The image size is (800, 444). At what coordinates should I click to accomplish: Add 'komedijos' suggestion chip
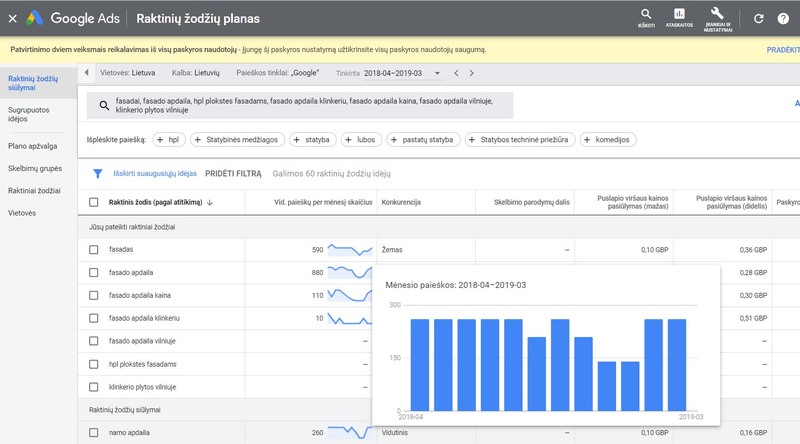click(608, 140)
